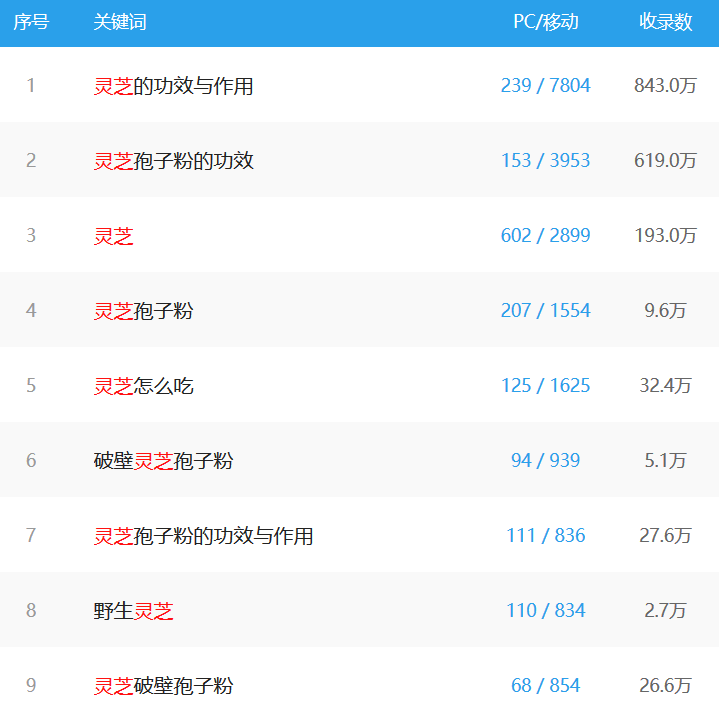
Task: Click the keyword 灵芝 in row 3
Action: [113, 236]
